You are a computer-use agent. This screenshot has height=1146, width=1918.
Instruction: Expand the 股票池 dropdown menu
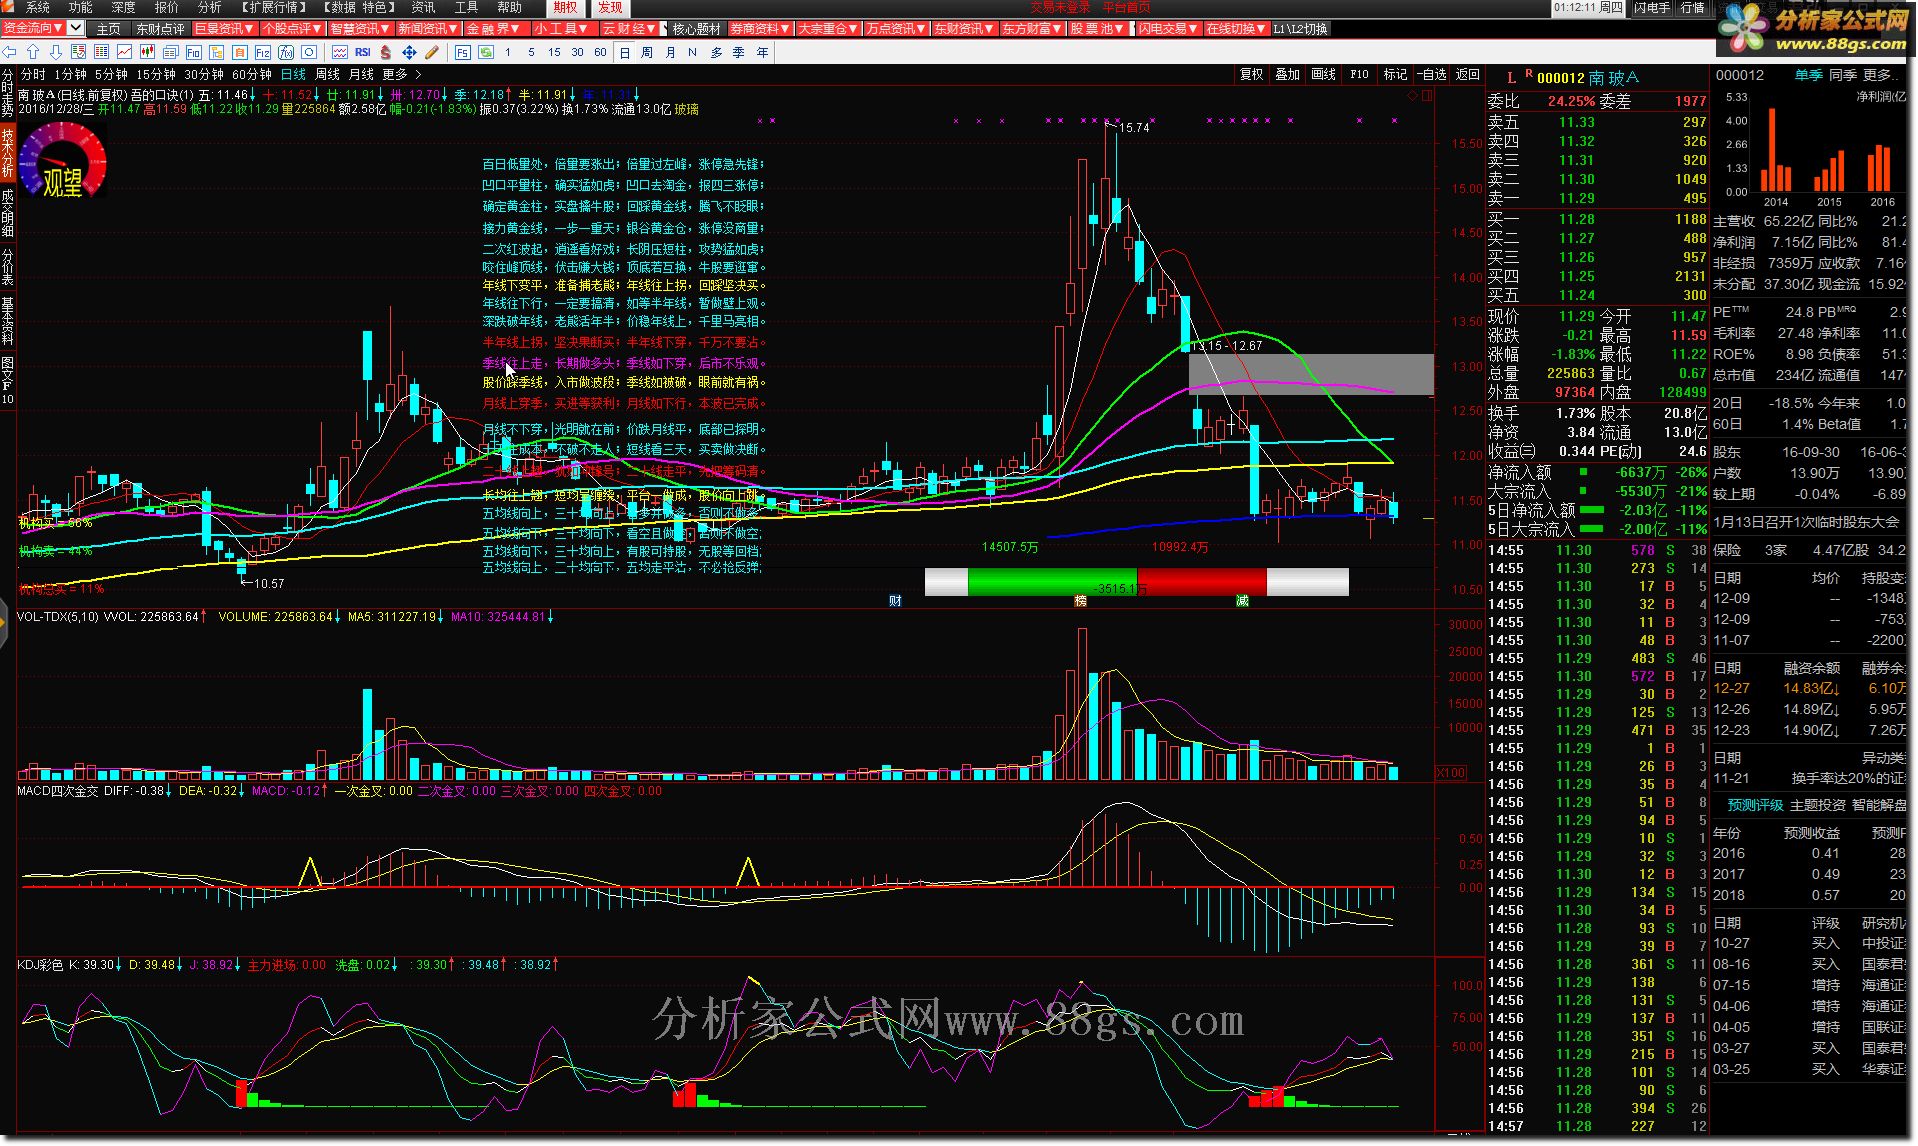[x=1098, y=29]
